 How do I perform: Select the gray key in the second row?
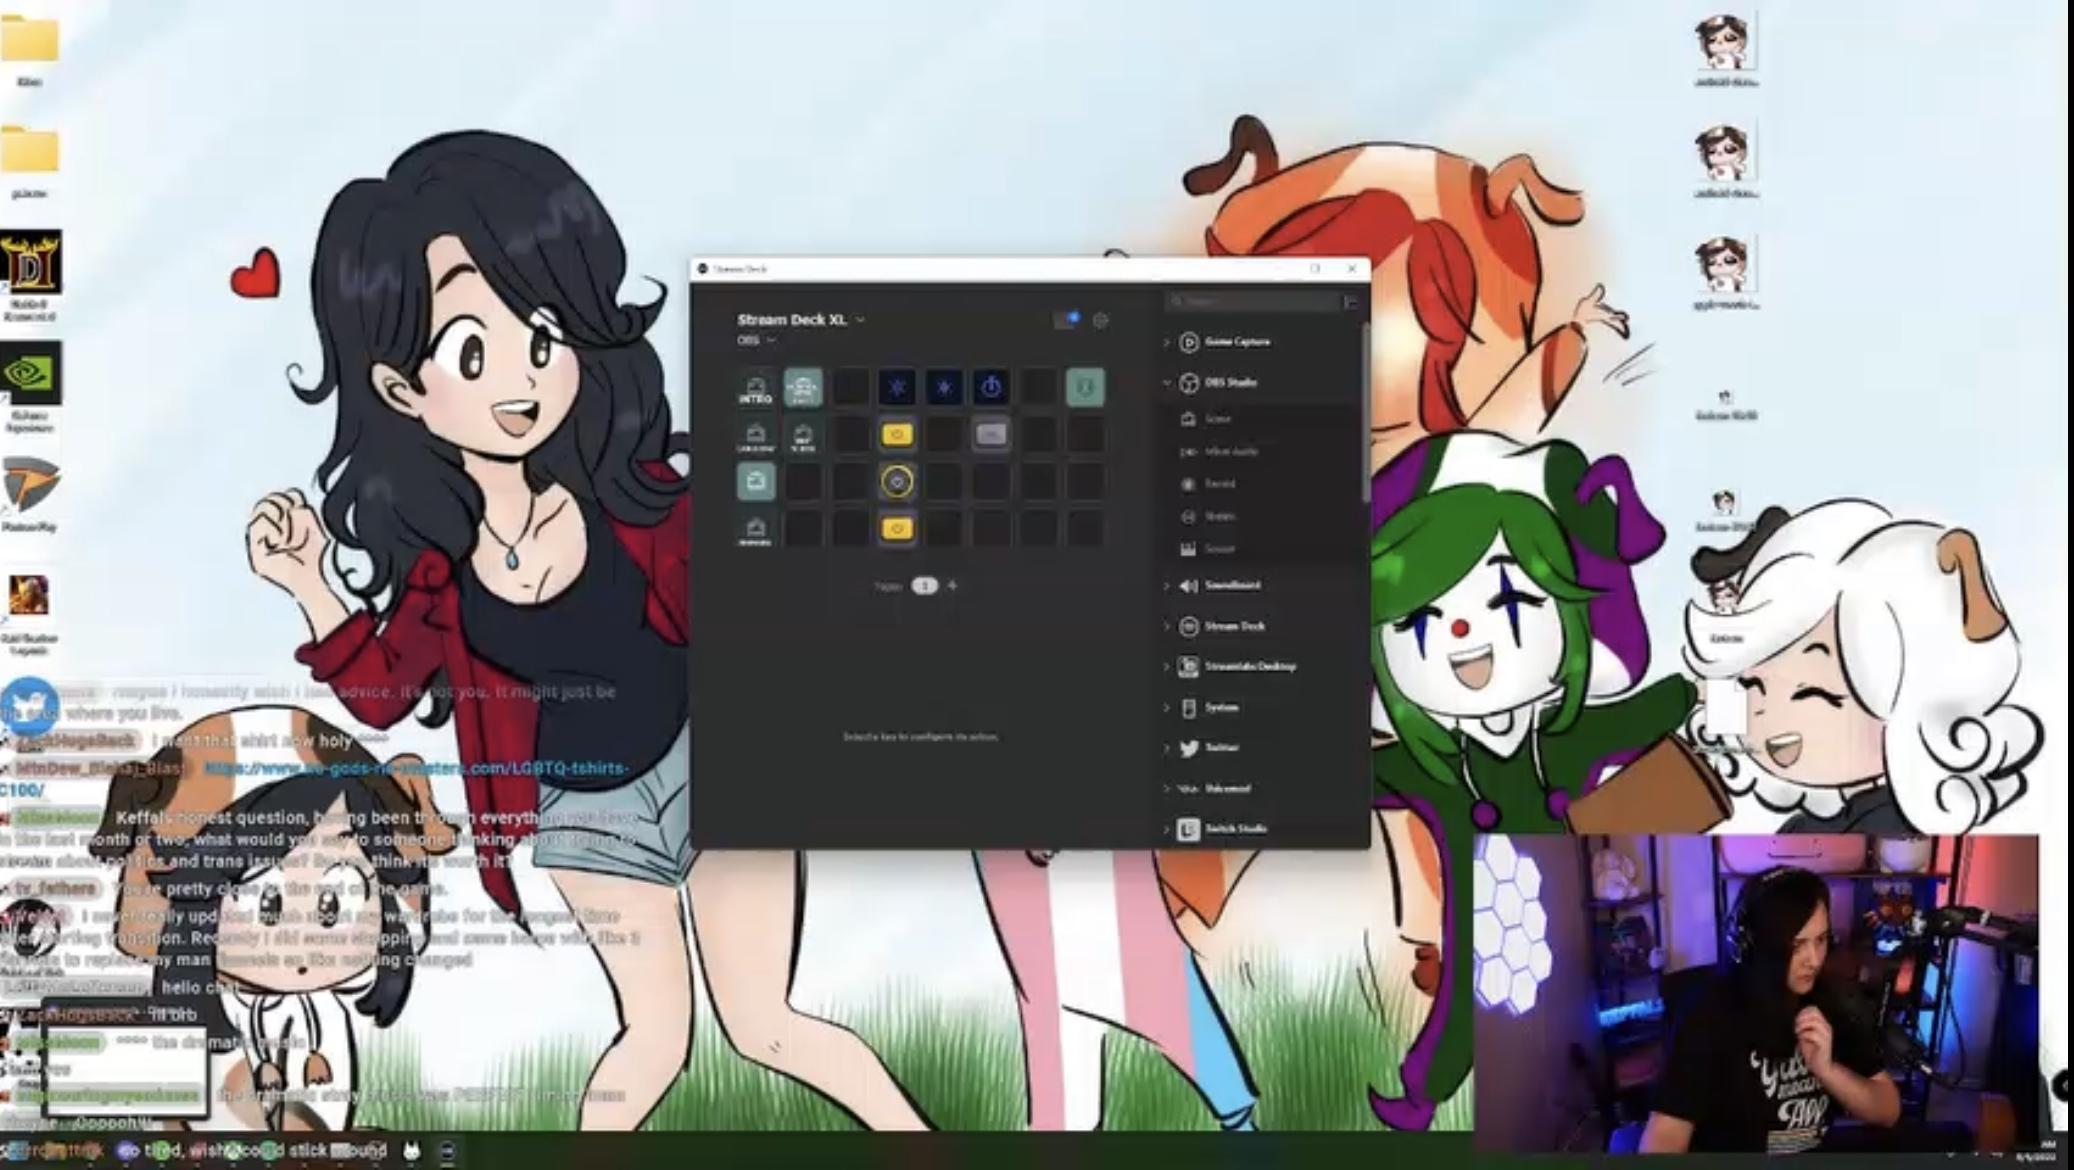pos(991,435)
